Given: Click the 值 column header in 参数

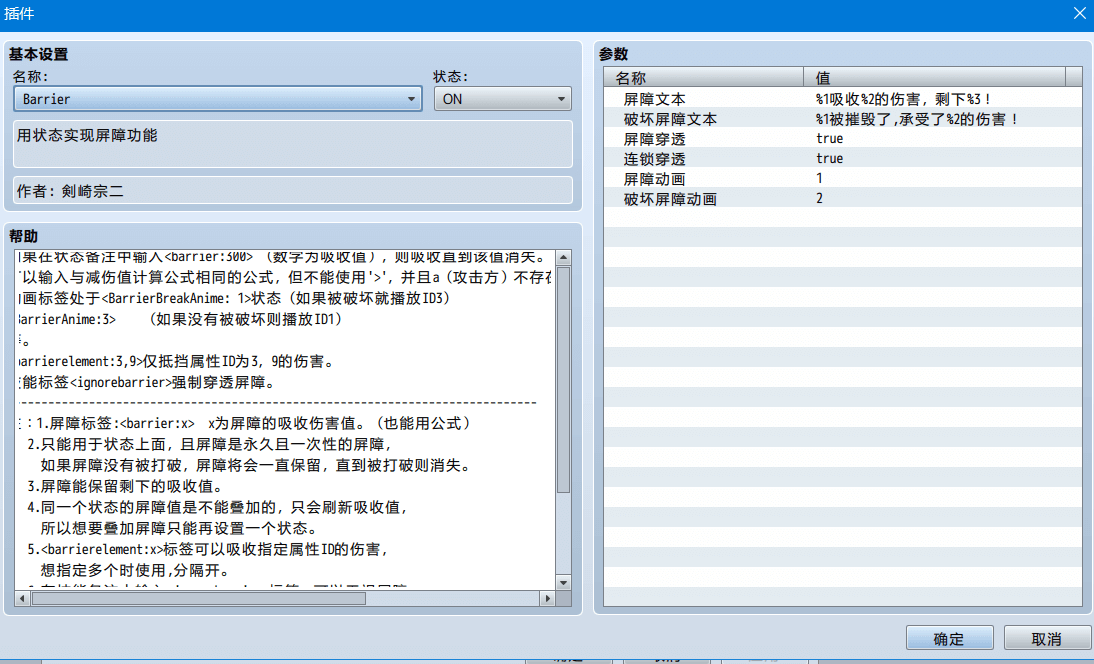Looking at the screenshot, I should [935, 77].
